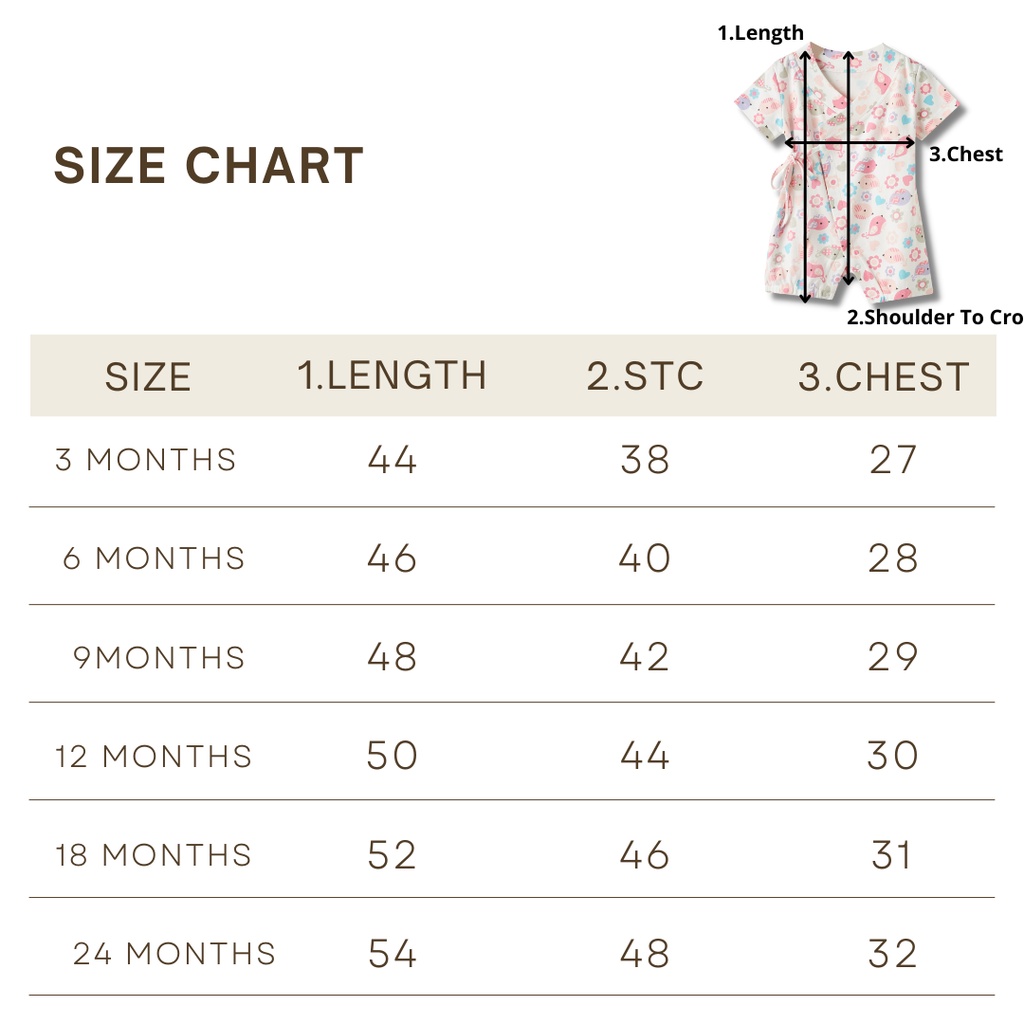This screenshot has width=1024, height=1024.
Task: Click chest value 32 for 24 months
Action: click(x=893, y=953)
